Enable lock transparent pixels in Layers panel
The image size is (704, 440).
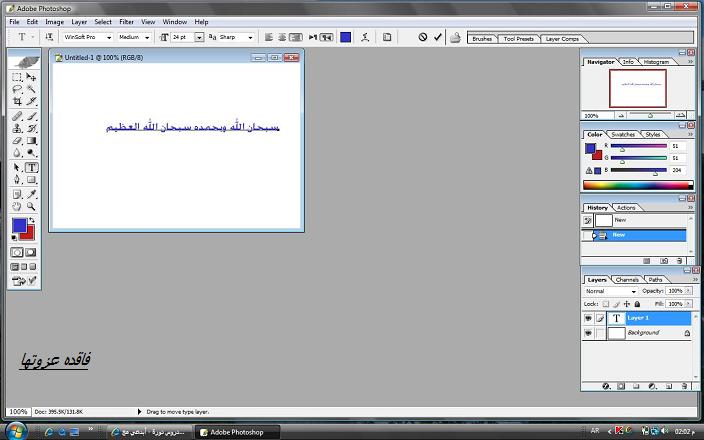click(606, 303)
